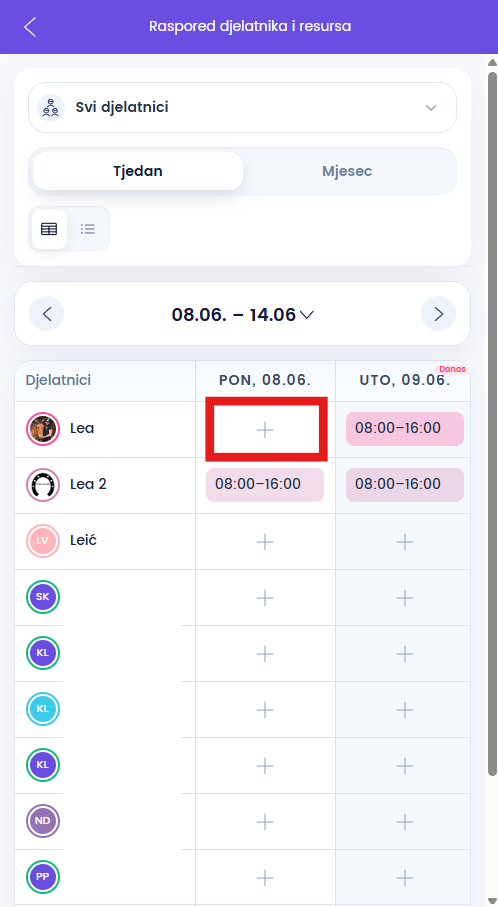
Task: Select the Tjedan tab
Action: 138,171
